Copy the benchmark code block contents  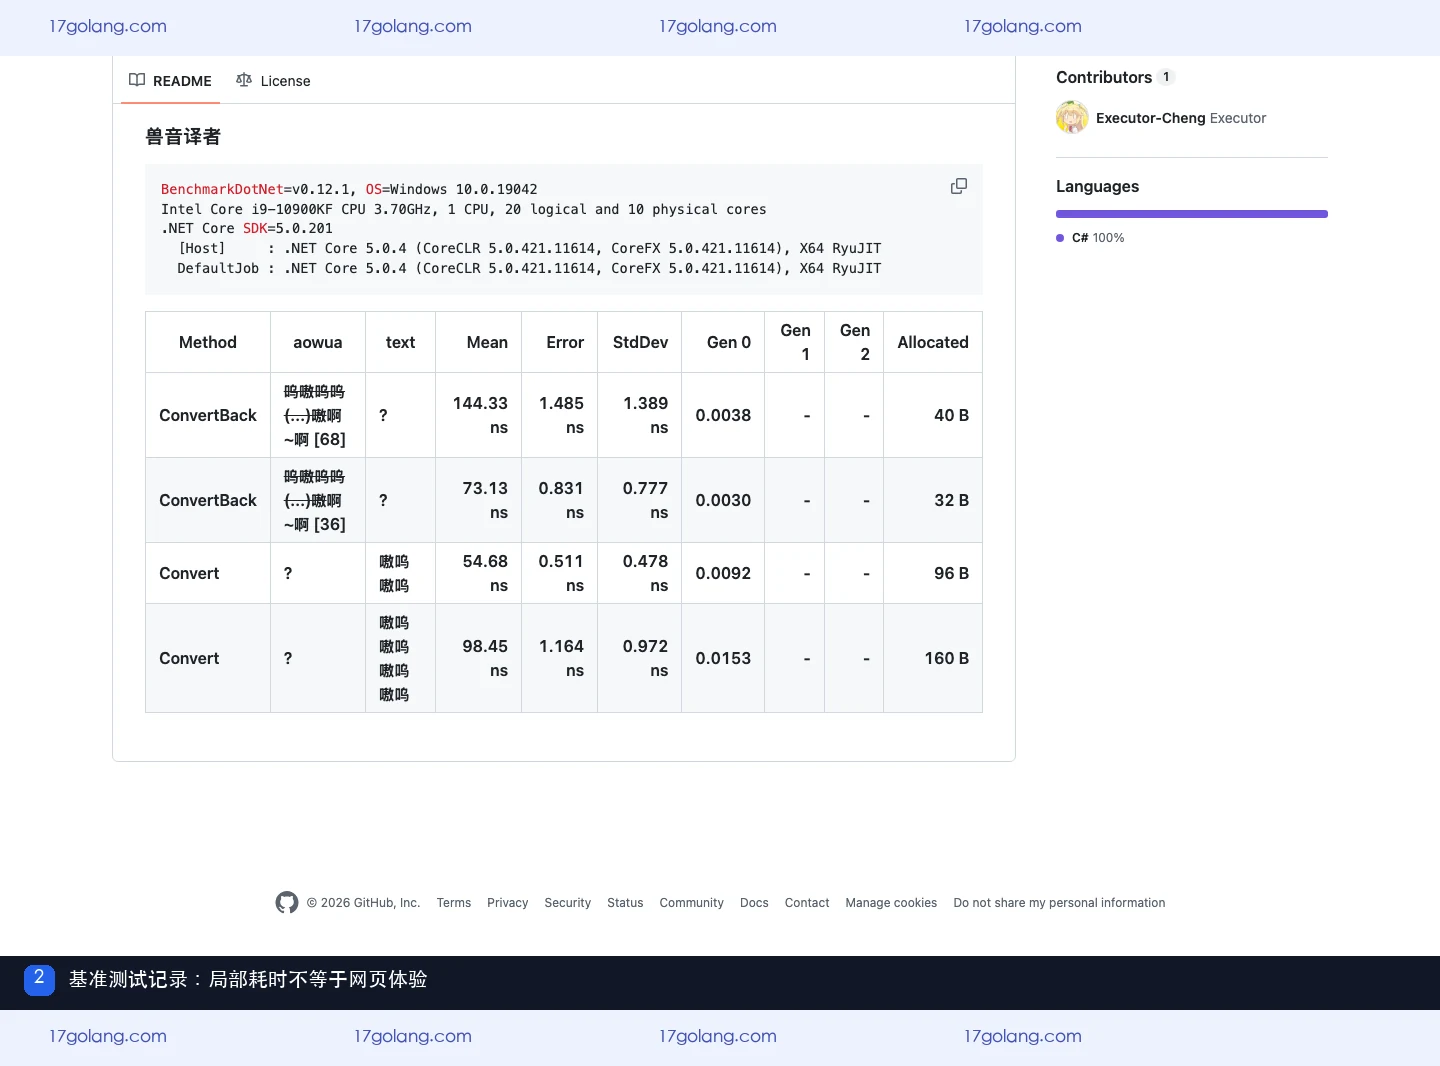[x=959, y=186]
